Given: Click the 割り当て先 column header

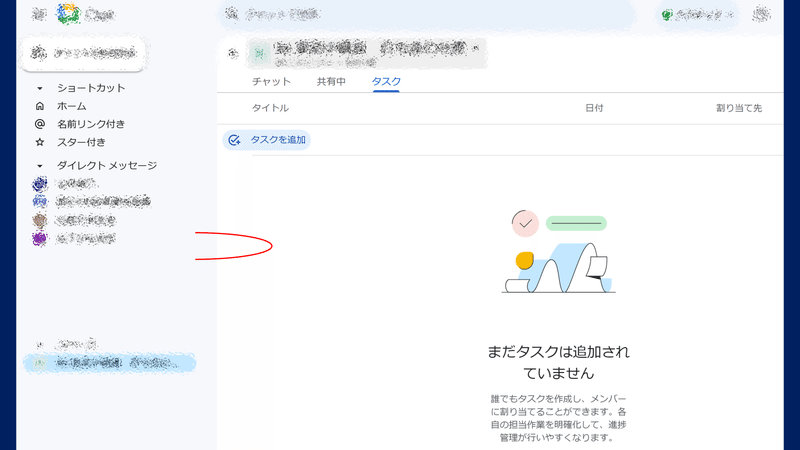Looking at the screenshot, I should point(739,108).
